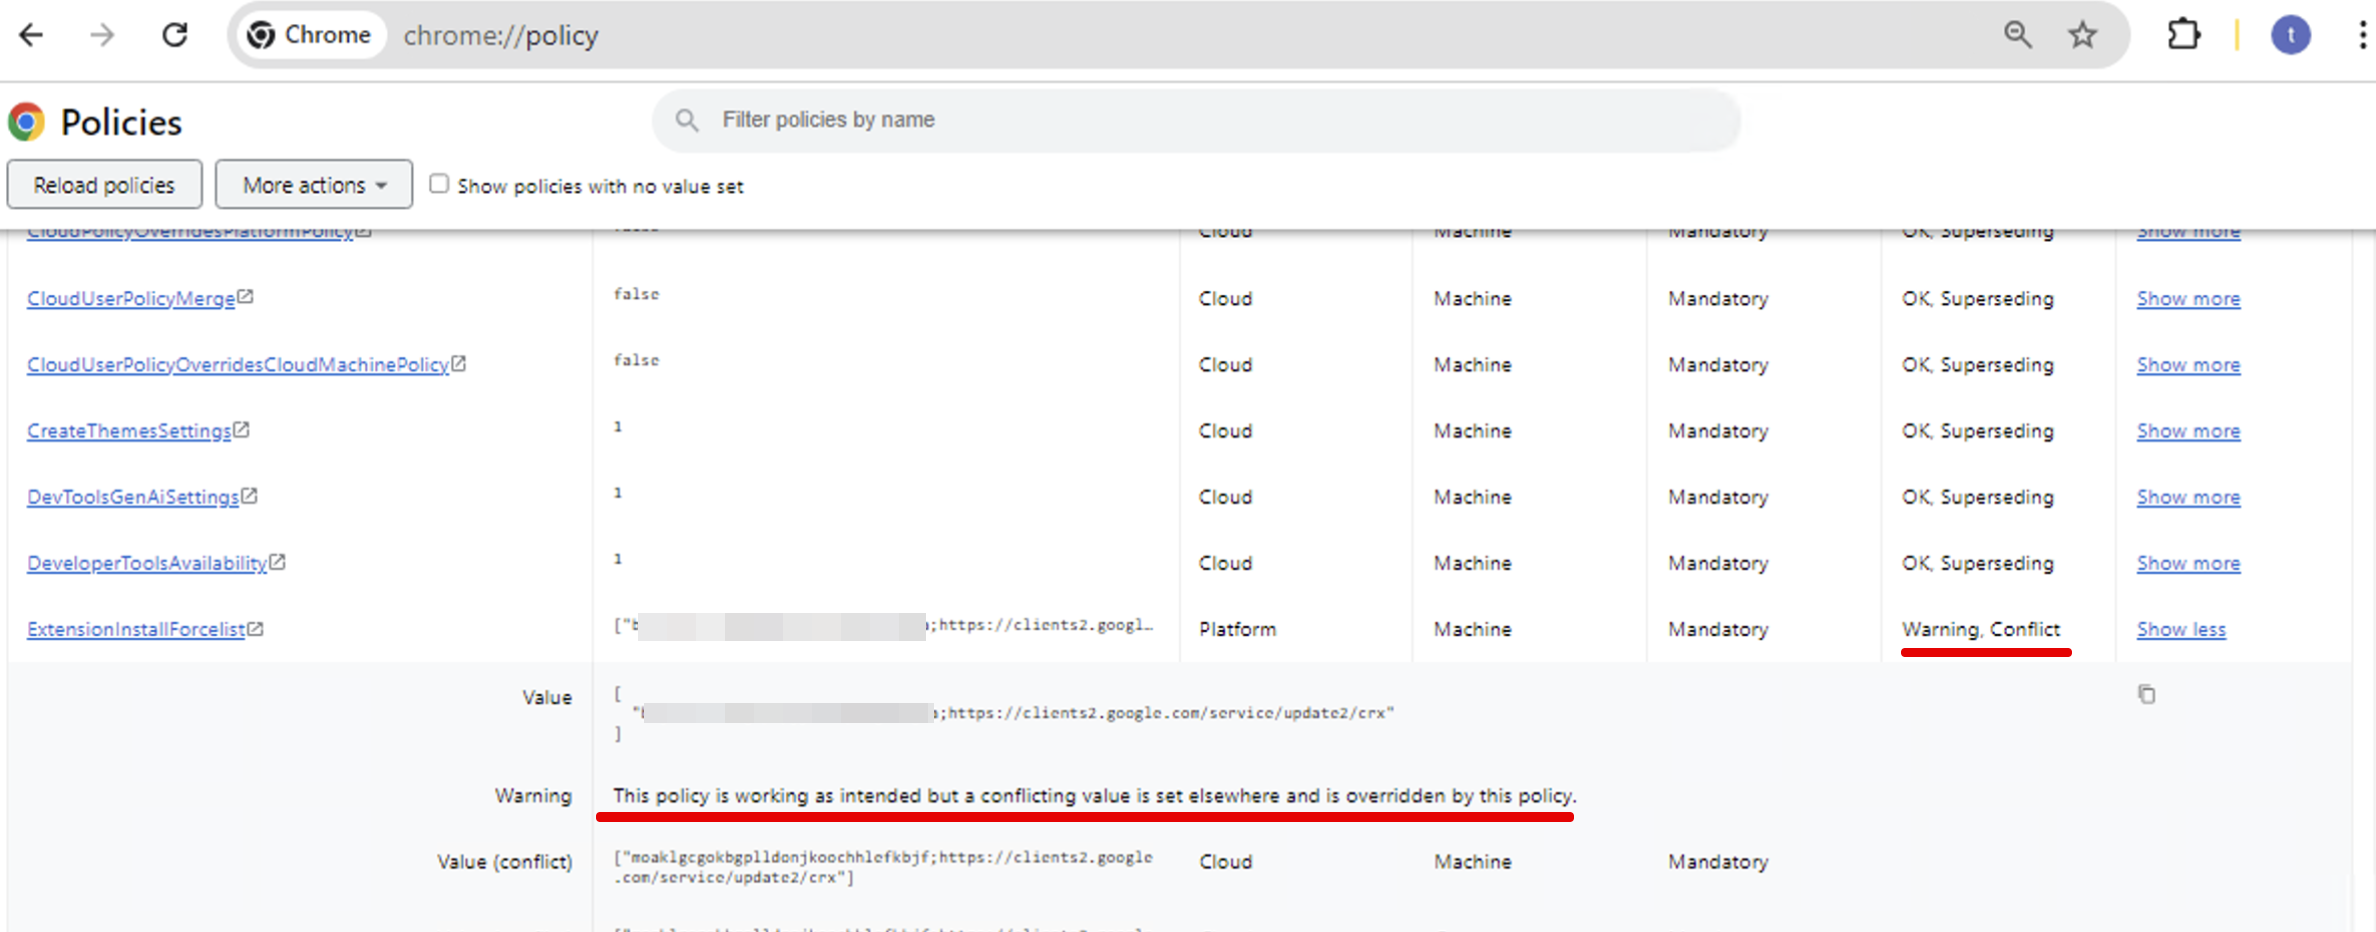This screenshot has height=932, width=2376.
Task: Click the browser forward arrow
Action: tap(102, 35)
